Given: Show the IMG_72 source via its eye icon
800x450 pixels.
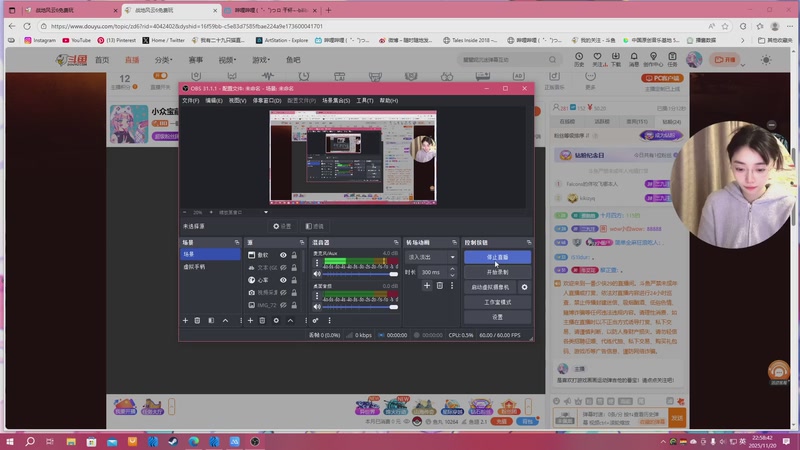Looking at the screenshot, I should pyautogui.click(x=283, y=305).
